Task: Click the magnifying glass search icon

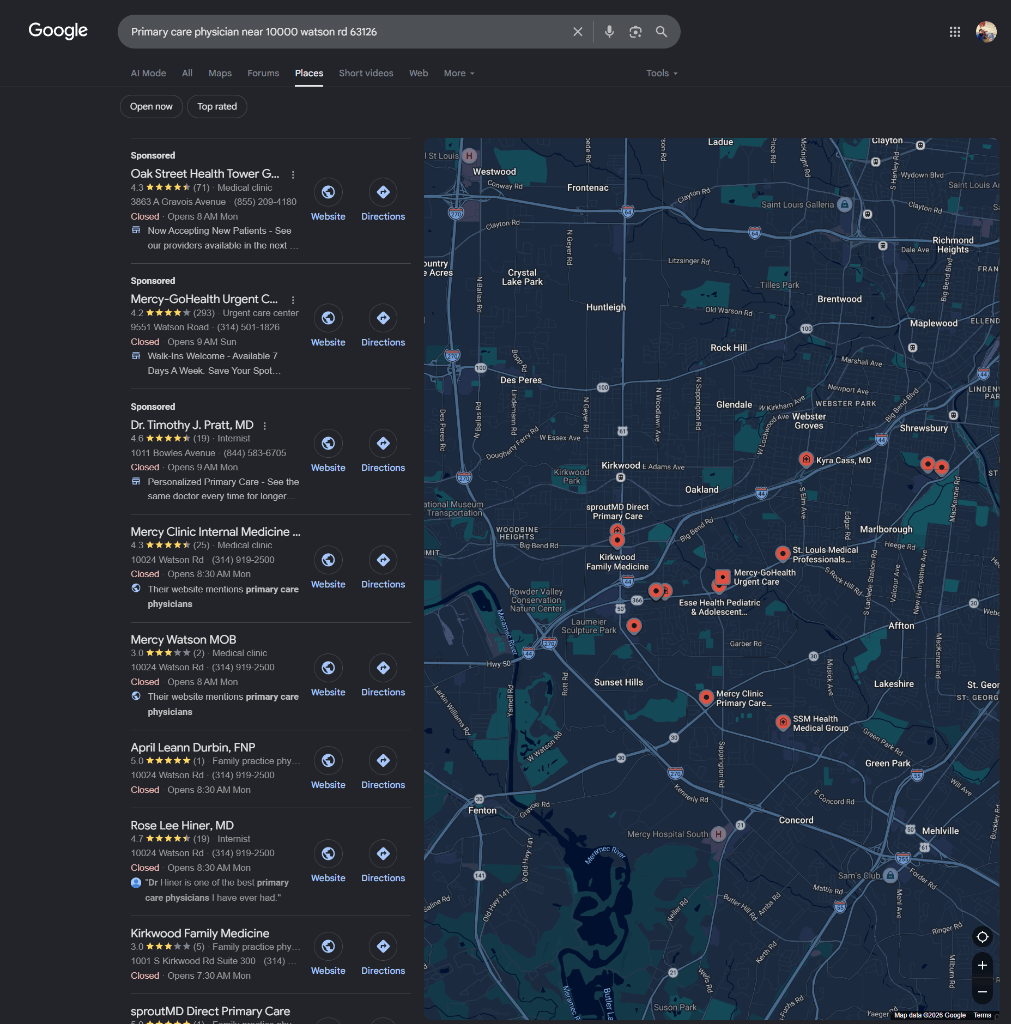Action: tap(661, 32)
